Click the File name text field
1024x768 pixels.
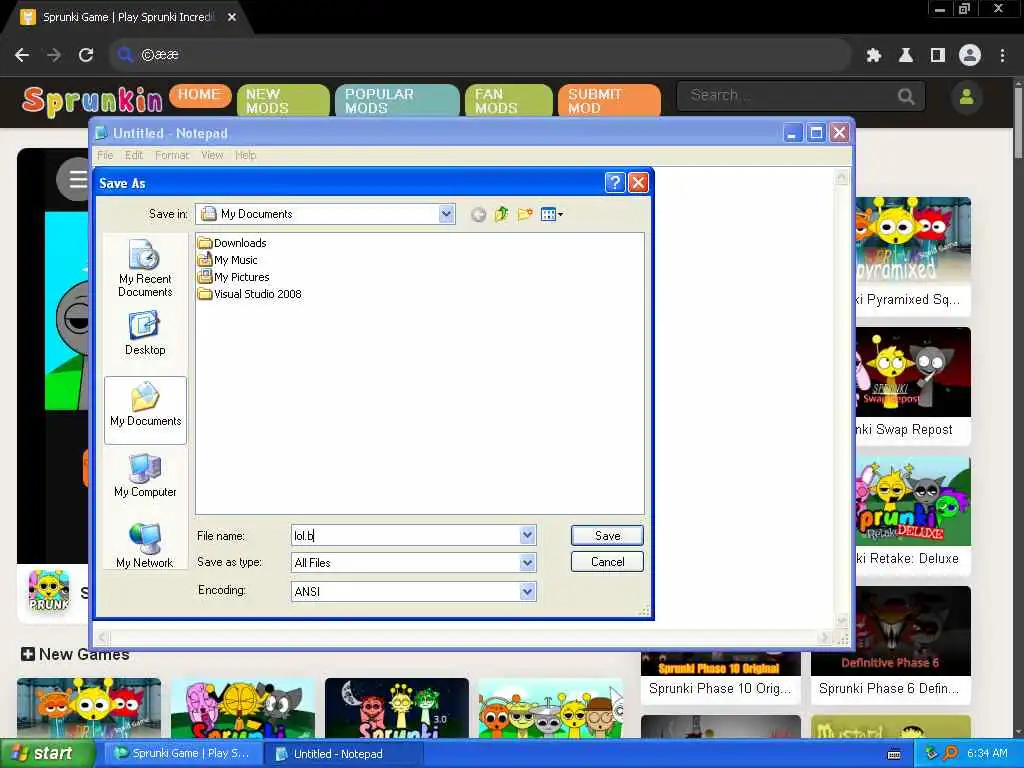tap(406, 535)
